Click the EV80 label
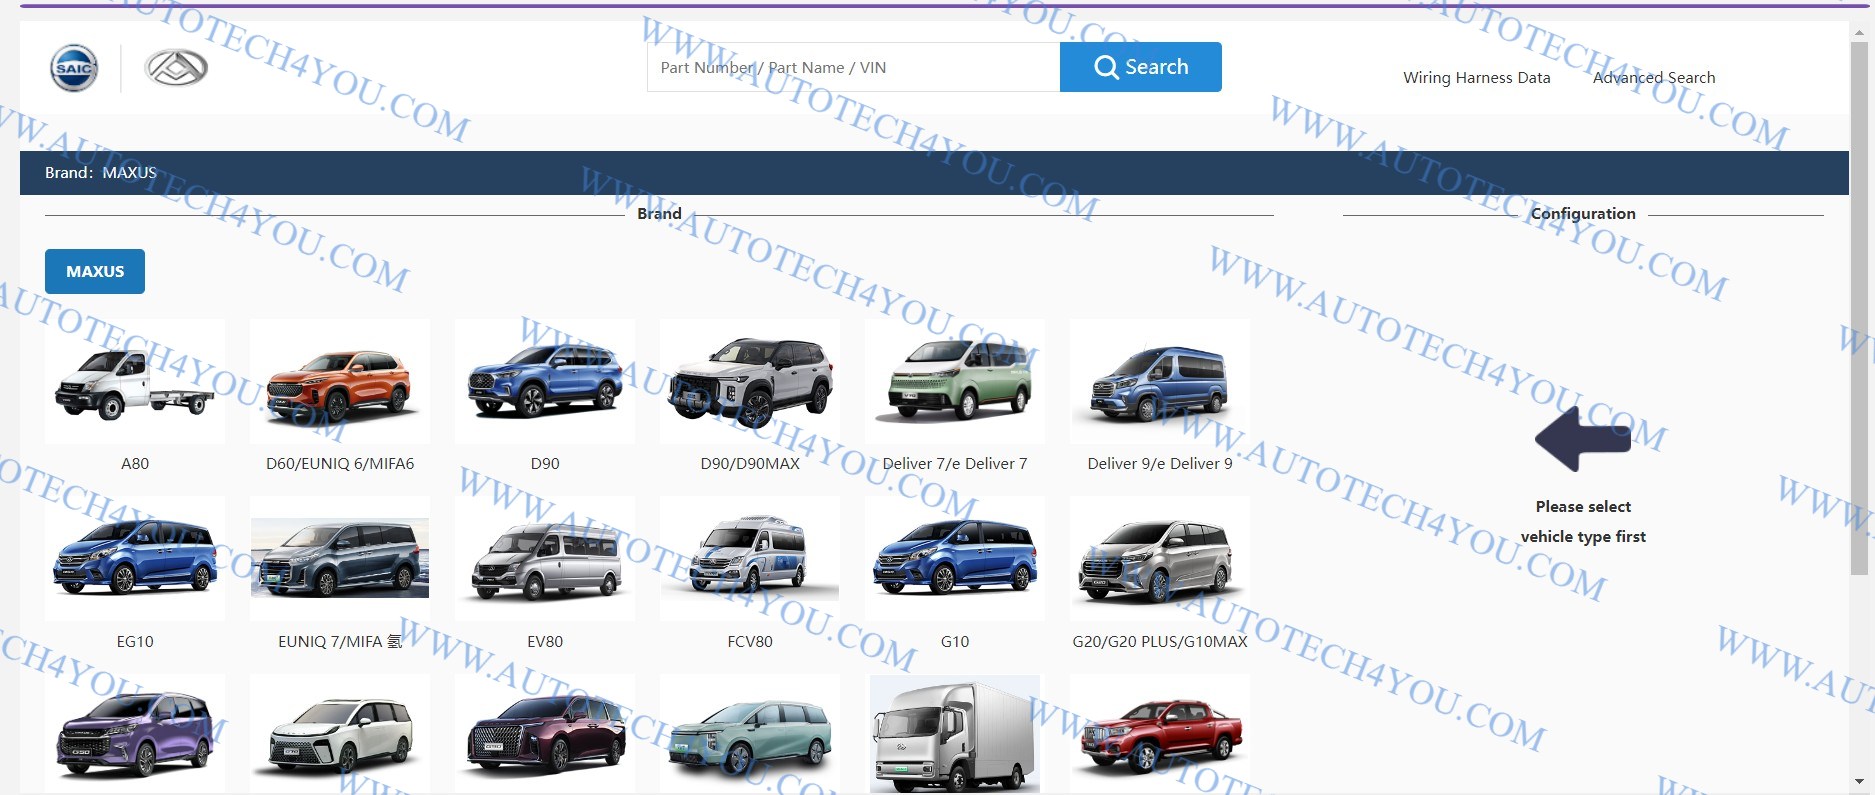1875x795 pixels. tap(545, 641)
